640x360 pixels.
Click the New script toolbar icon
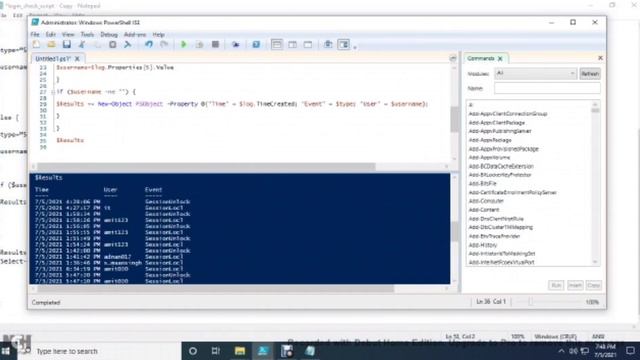click(x=36, y=44)
